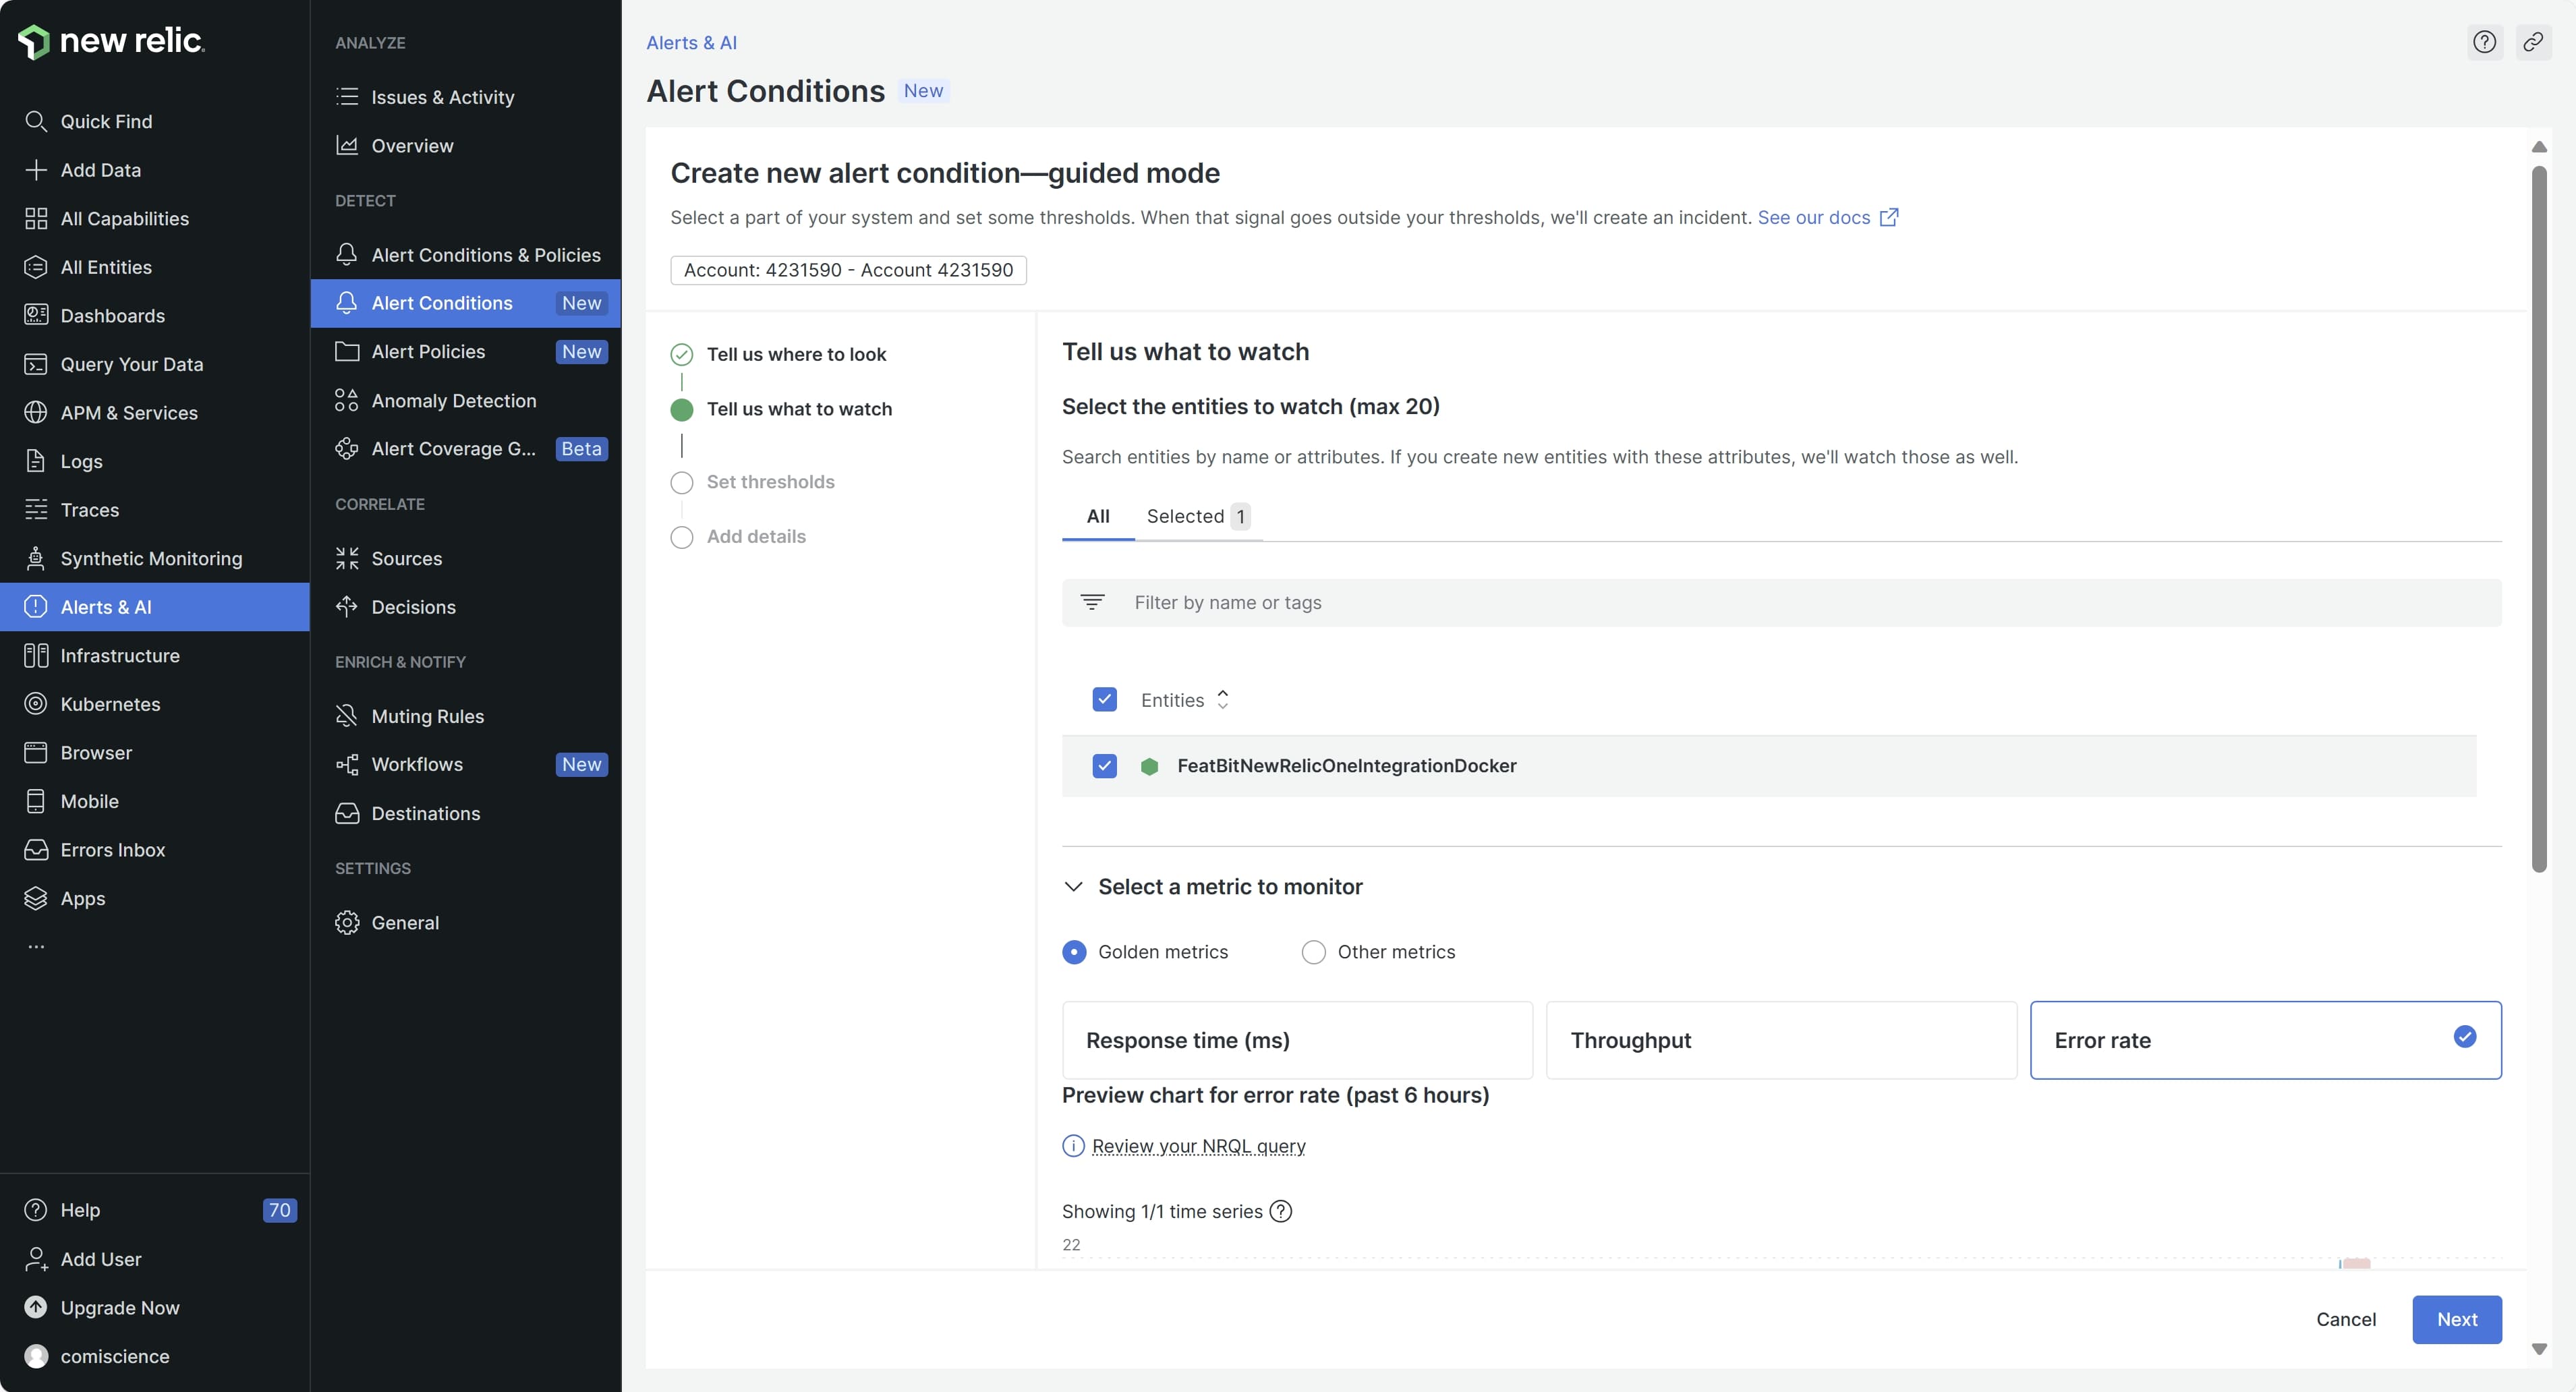Screen dimensions: 2576x1392
Task: Open Alert Policies in the Detect menu
Action: (428, 352)
